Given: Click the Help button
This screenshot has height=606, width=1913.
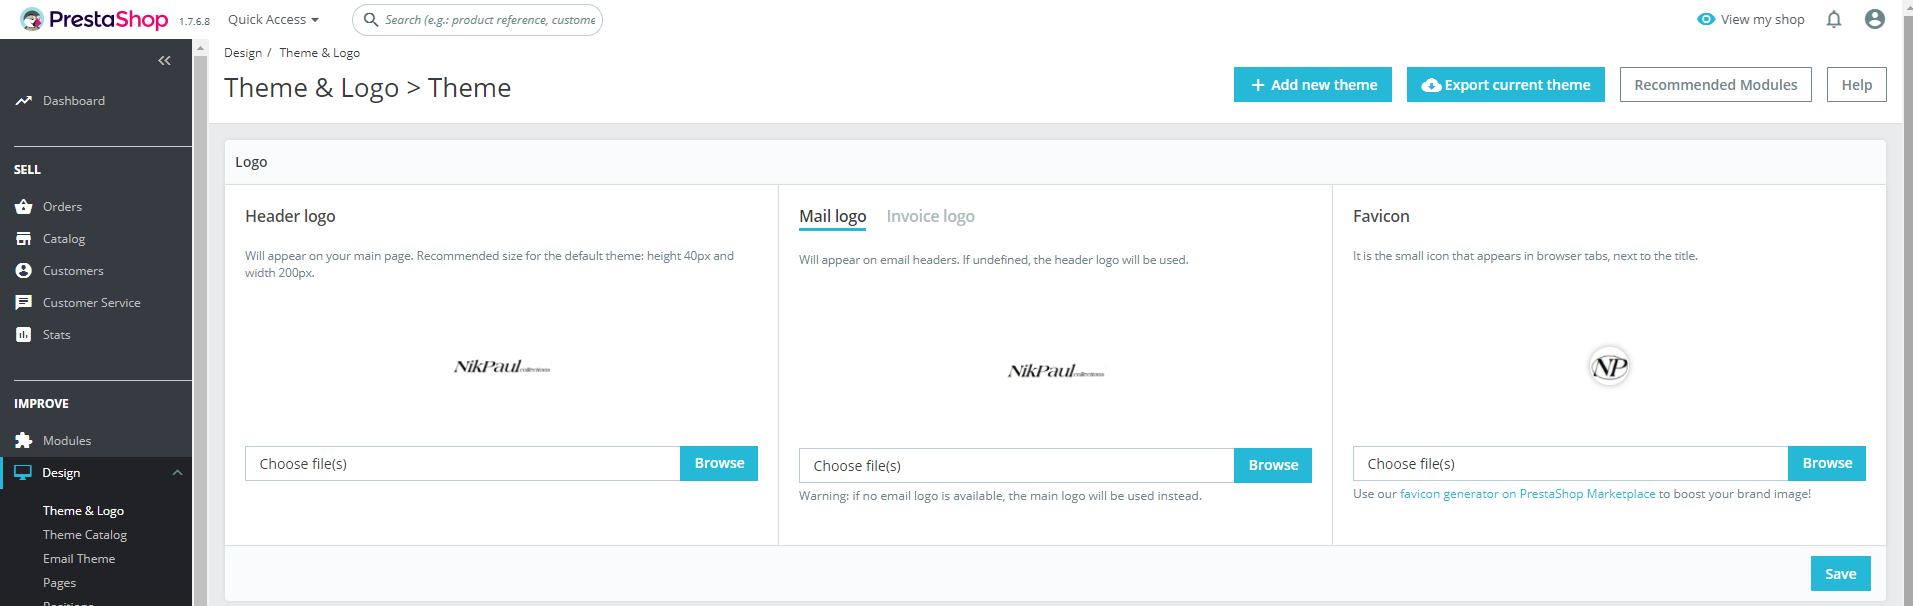Looking at the screenshot, I should [x=1857, y=85].
